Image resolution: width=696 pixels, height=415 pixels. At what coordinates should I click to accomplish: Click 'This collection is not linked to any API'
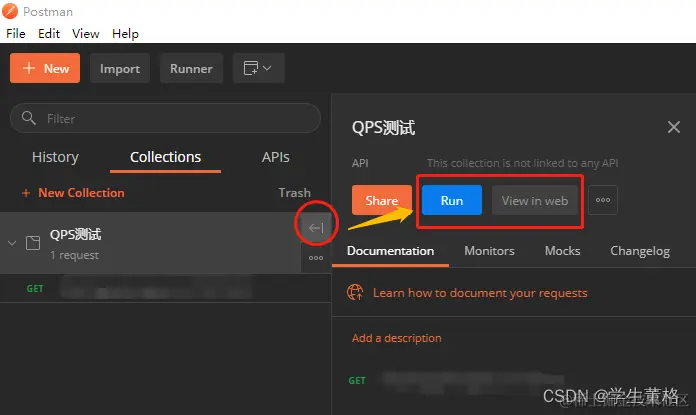(x=523, y=163)
